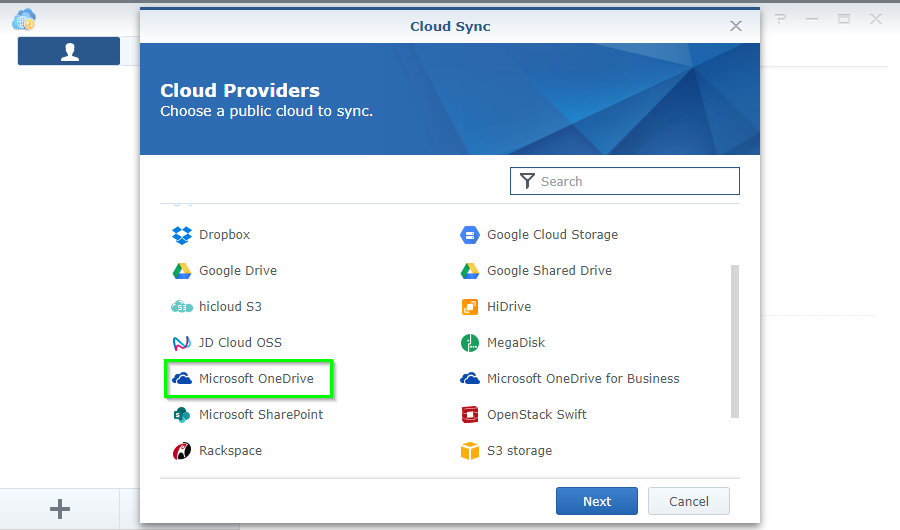Select the OpenStack Swift icon
This screenshot has height=530, width=900.
470,415
